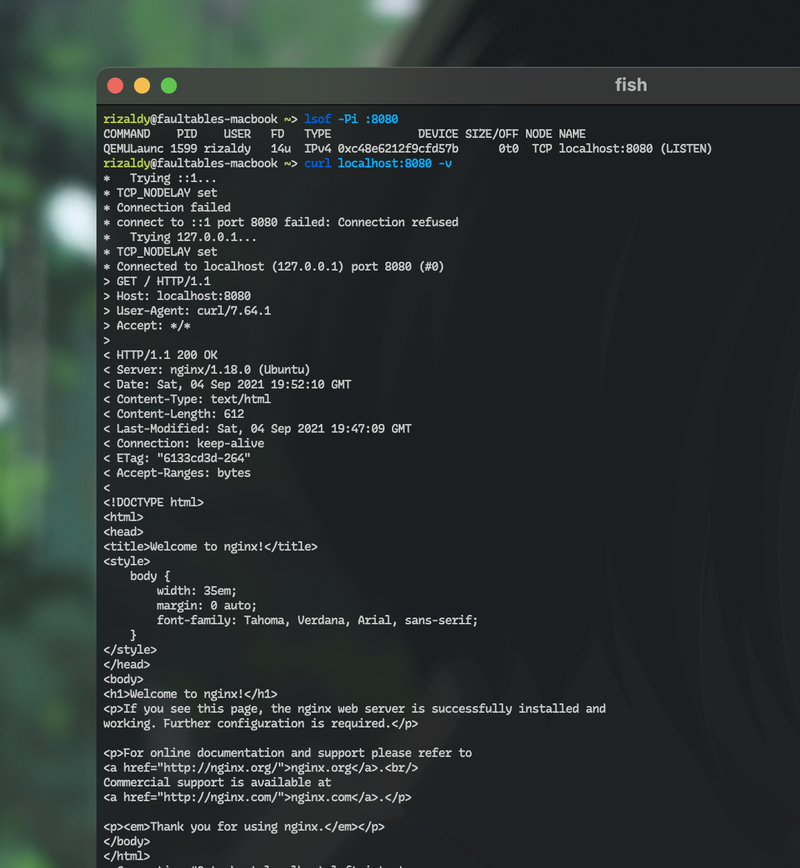The image size is (800, 868).
Task: Click the '<!DOCTYPE html>' line
Action: point(153,502)
